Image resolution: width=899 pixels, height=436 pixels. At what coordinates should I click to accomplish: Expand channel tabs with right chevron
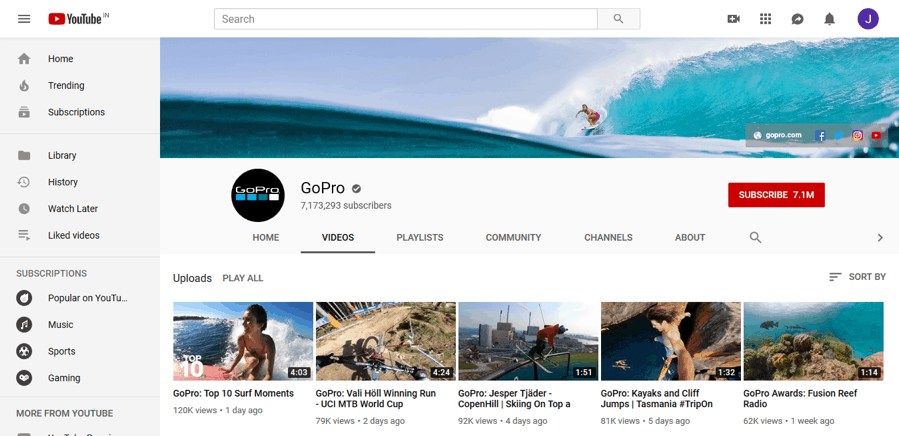880,238
